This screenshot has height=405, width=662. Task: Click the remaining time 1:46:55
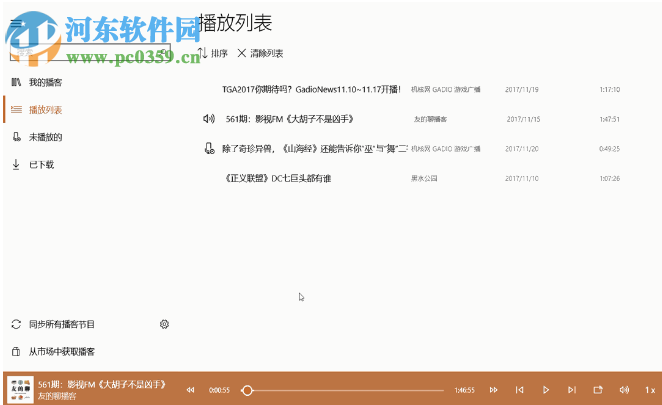(464, 390)
